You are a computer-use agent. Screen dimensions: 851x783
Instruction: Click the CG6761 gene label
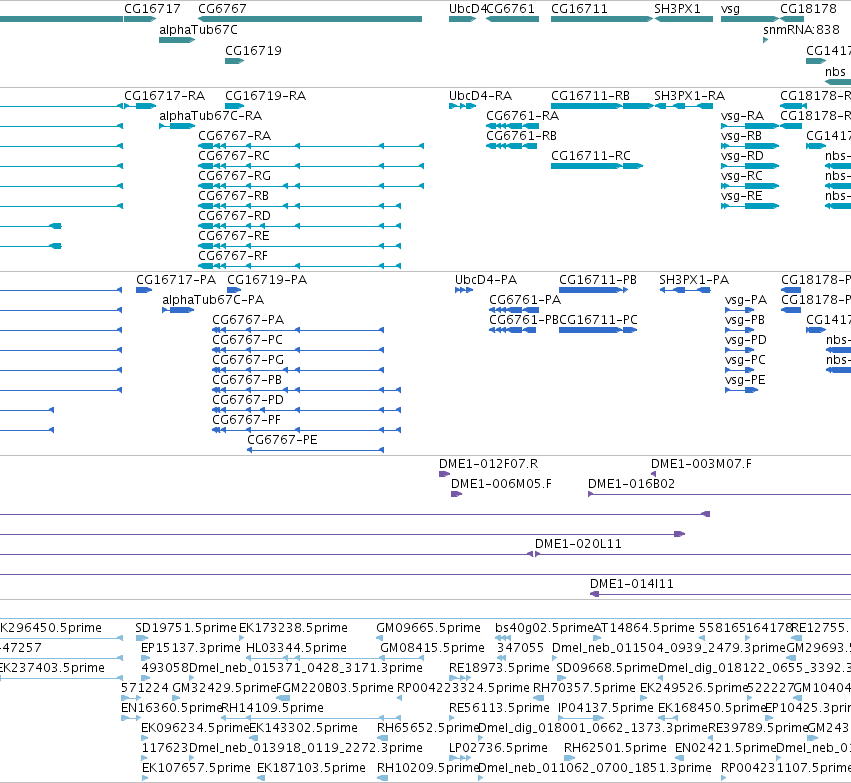pos(511,9)
